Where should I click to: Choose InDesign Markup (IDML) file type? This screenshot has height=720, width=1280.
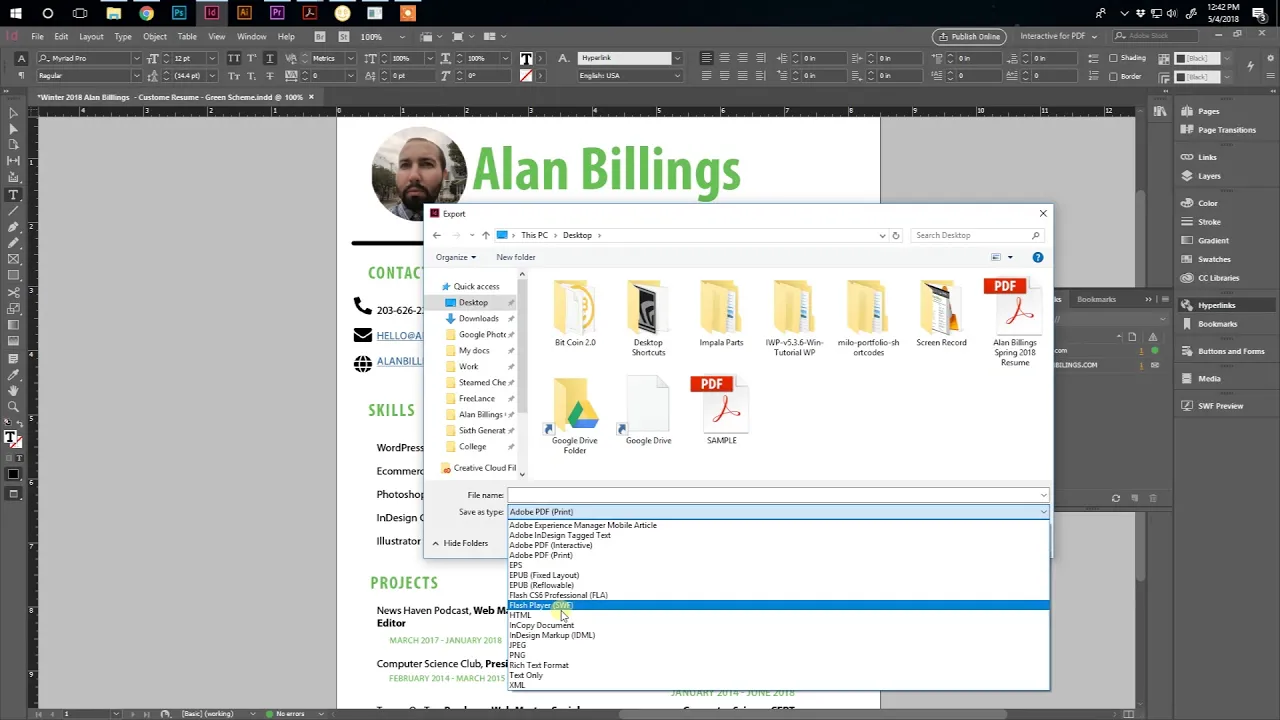pyautogui.click(x=779, y=635)
